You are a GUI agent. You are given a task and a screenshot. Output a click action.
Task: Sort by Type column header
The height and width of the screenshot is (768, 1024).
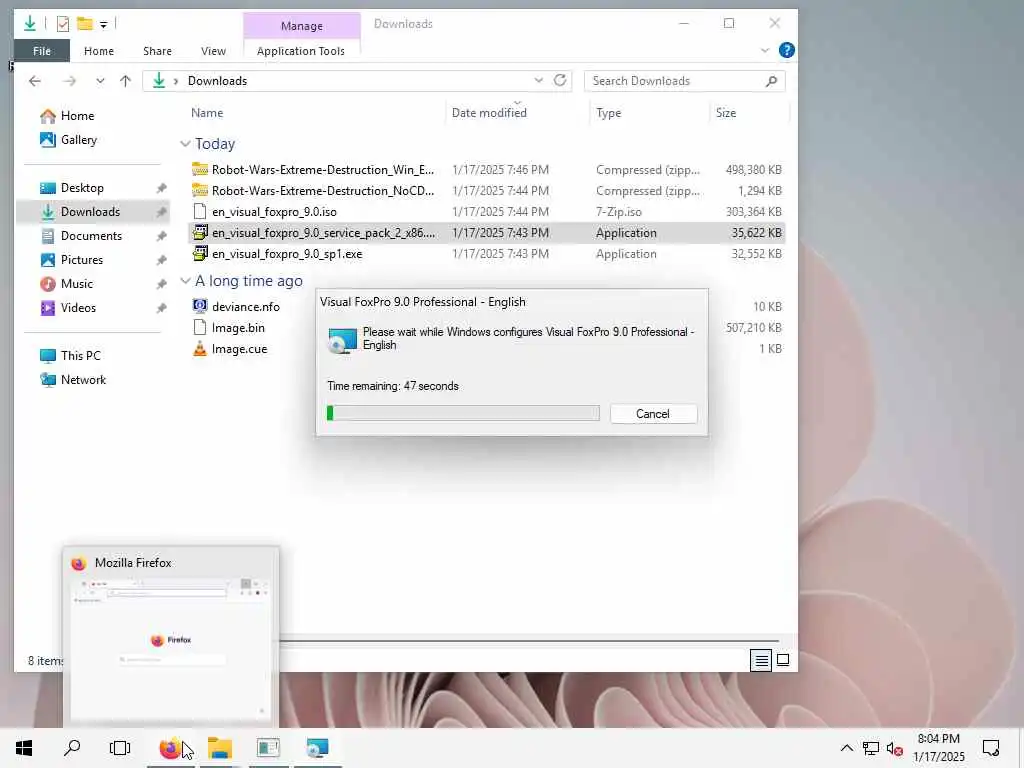(x=608, y=113)
